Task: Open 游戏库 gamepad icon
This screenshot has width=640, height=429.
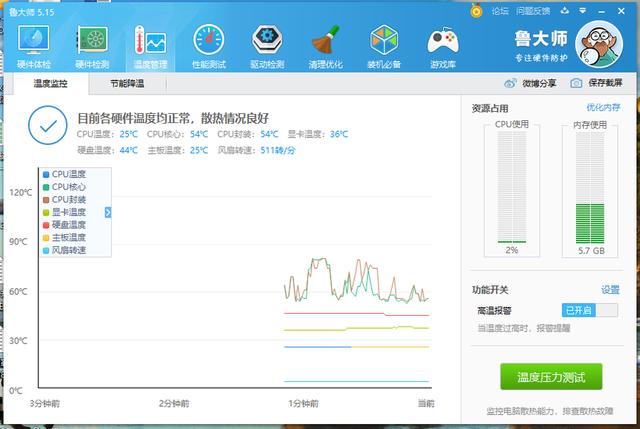Action: click(443, 41)
